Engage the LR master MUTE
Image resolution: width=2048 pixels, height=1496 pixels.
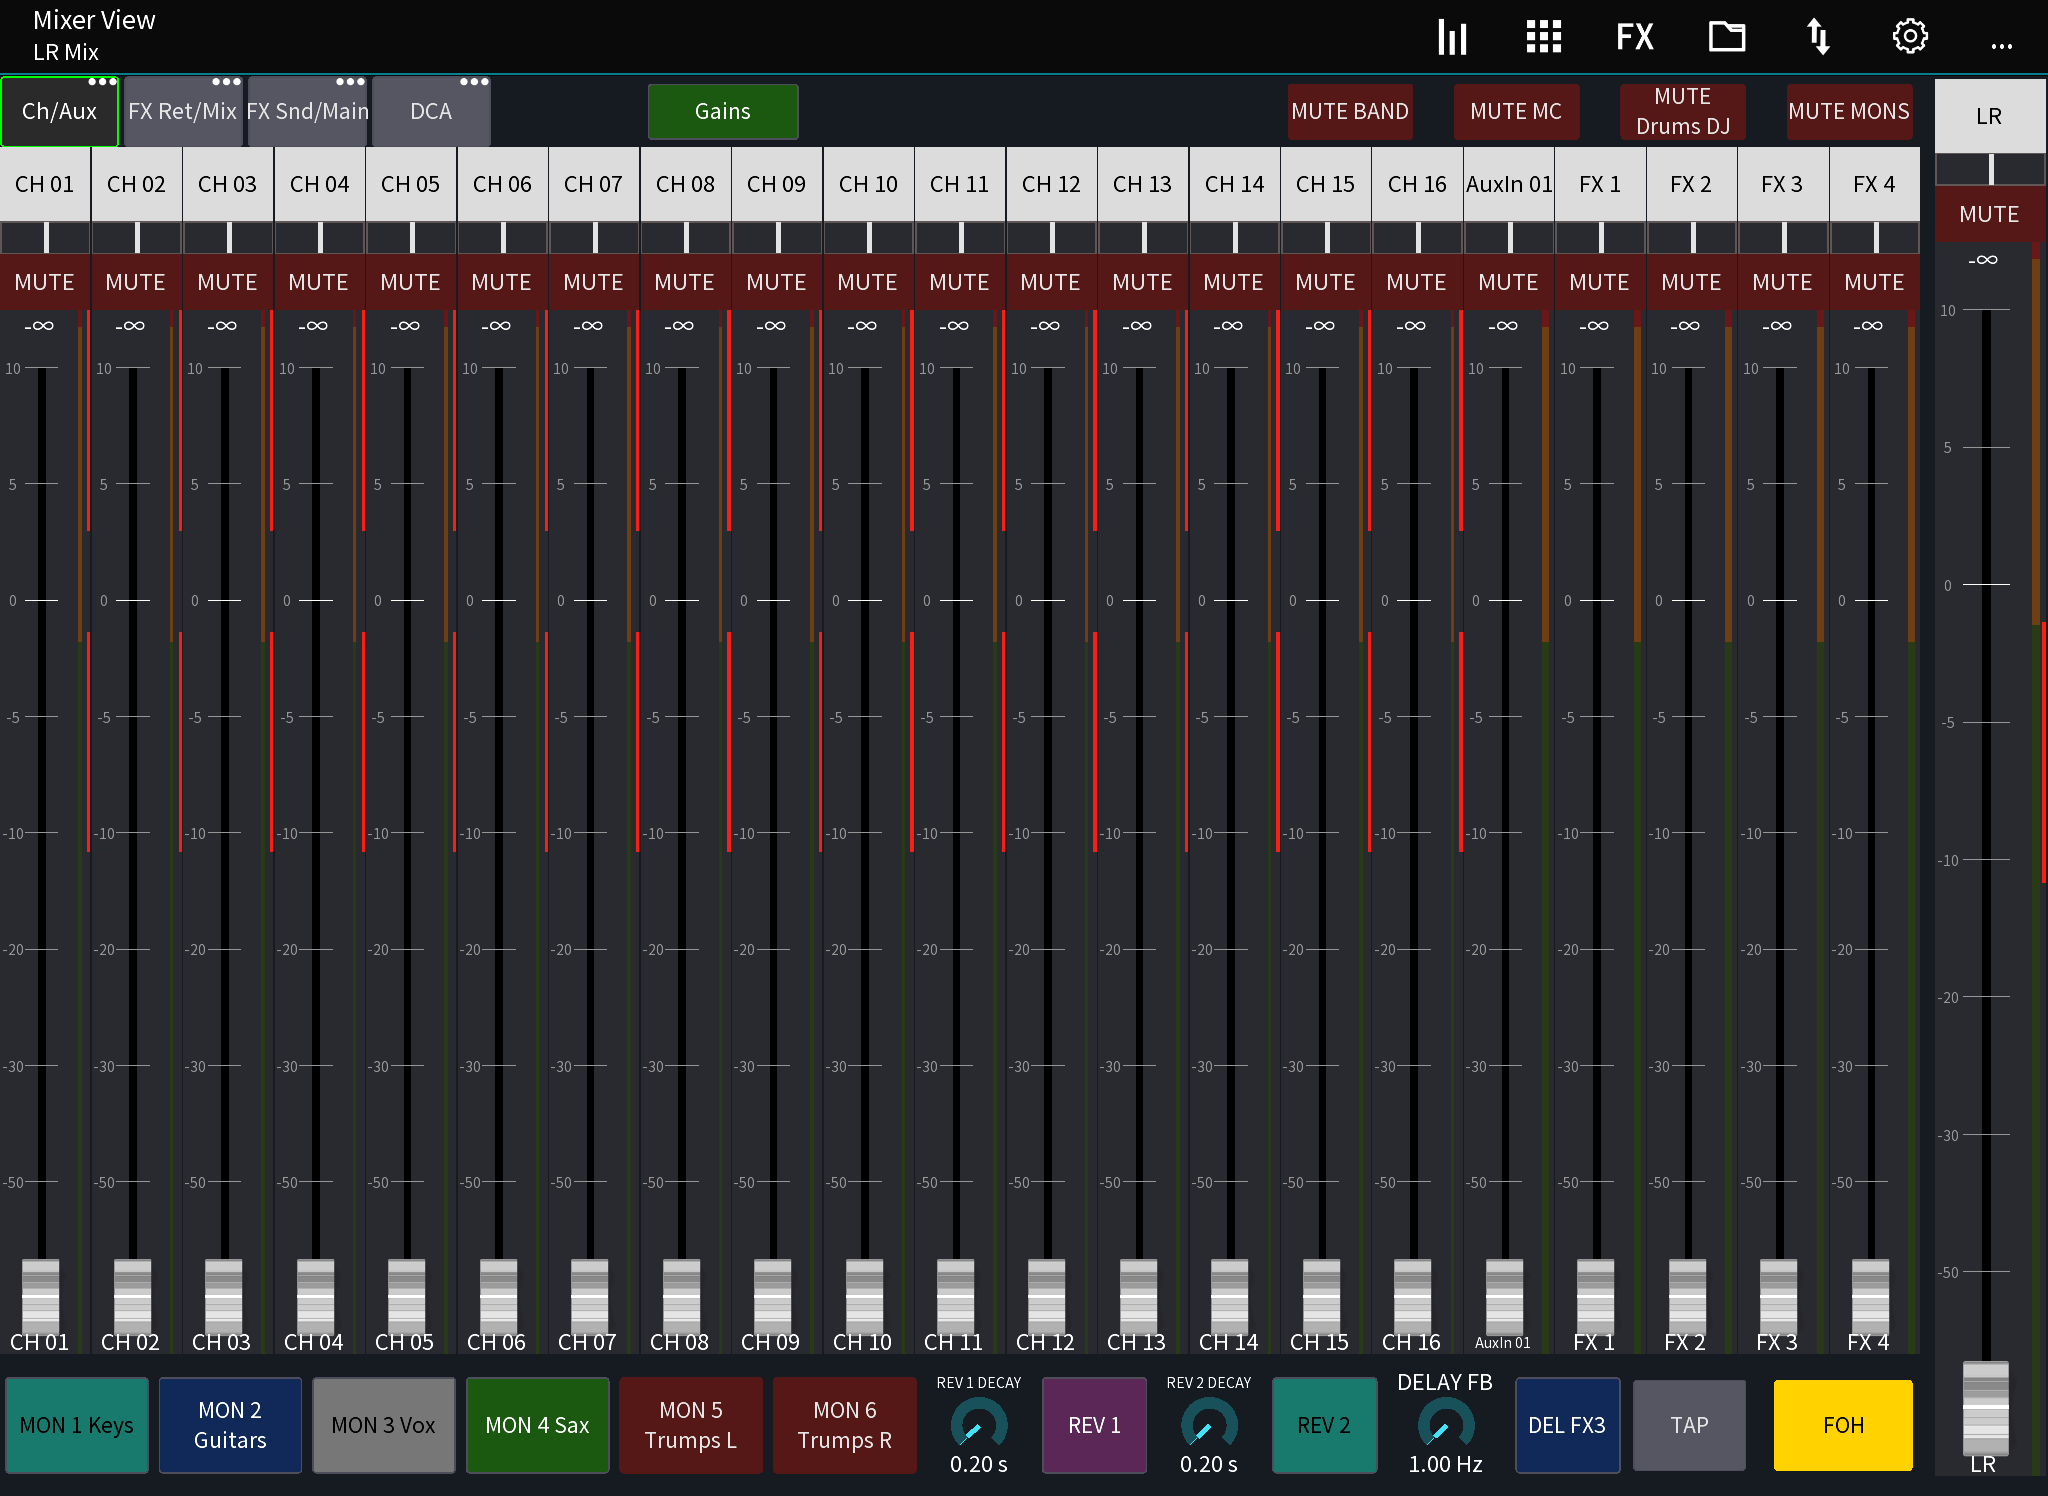pyautogui.click(x=1988, y=213)
